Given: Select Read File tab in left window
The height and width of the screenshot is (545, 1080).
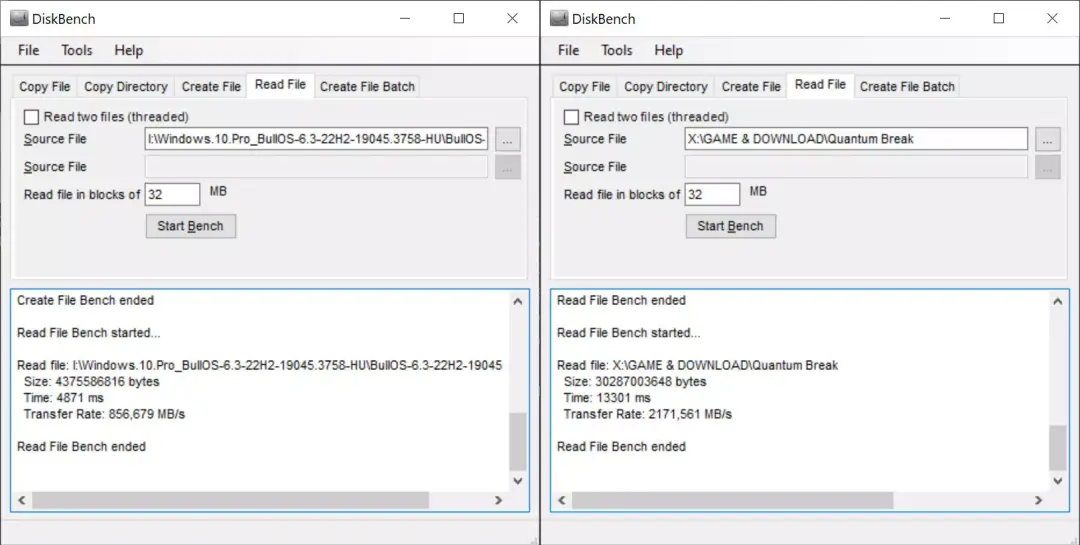Looking at the screenshot, I should (x=280, y=85).
